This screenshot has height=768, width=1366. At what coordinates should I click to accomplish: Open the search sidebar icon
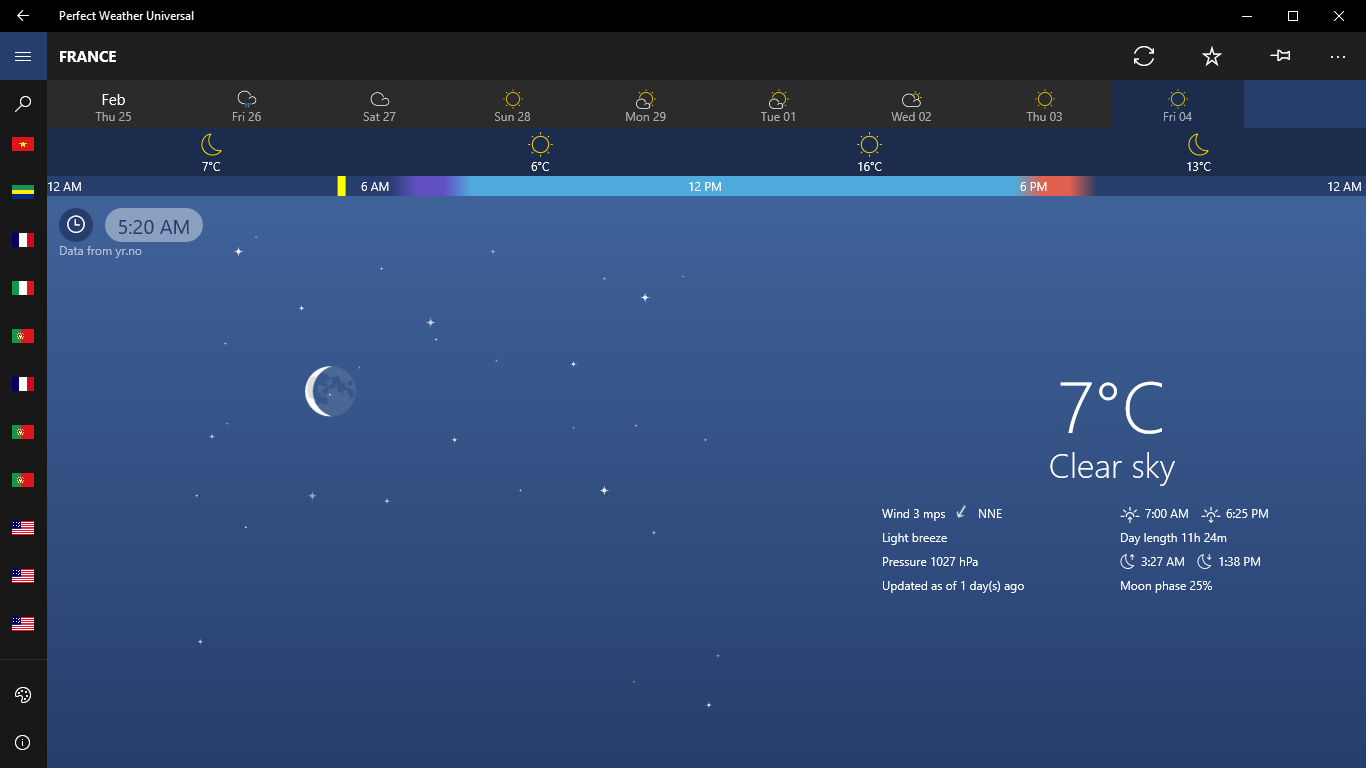coord(23,103)
